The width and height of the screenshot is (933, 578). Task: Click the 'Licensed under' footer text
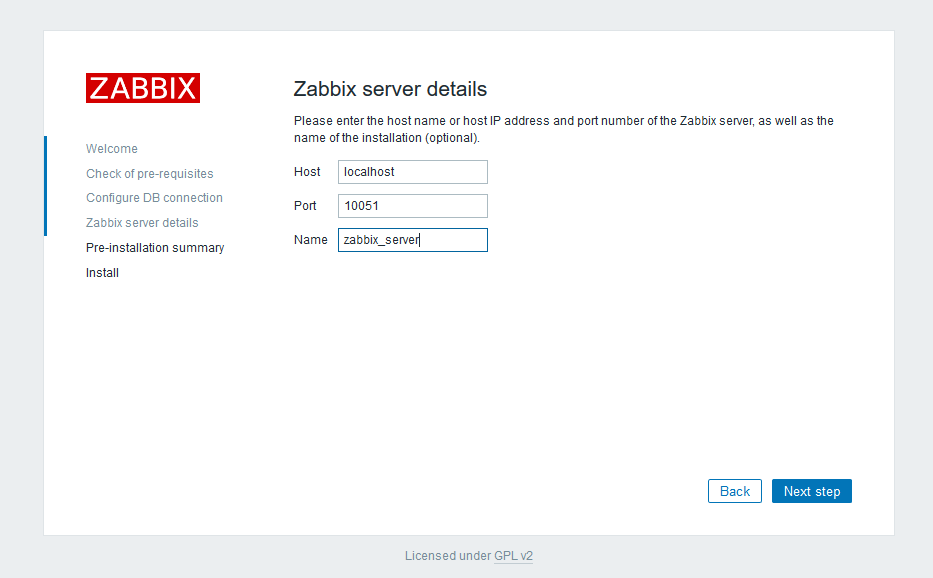[x=448, y=556]
